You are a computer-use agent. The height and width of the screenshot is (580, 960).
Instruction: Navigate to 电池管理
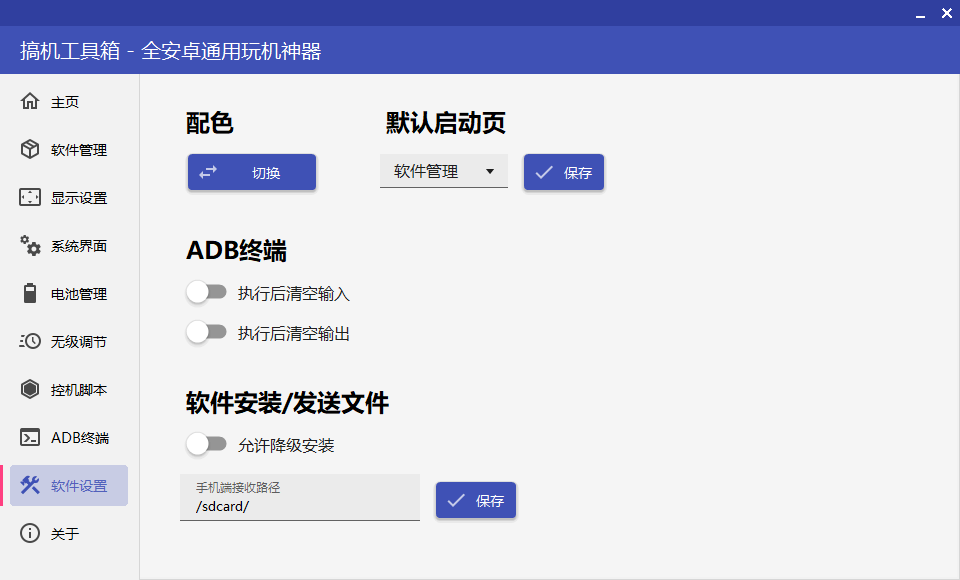click(x=79, y=294)
